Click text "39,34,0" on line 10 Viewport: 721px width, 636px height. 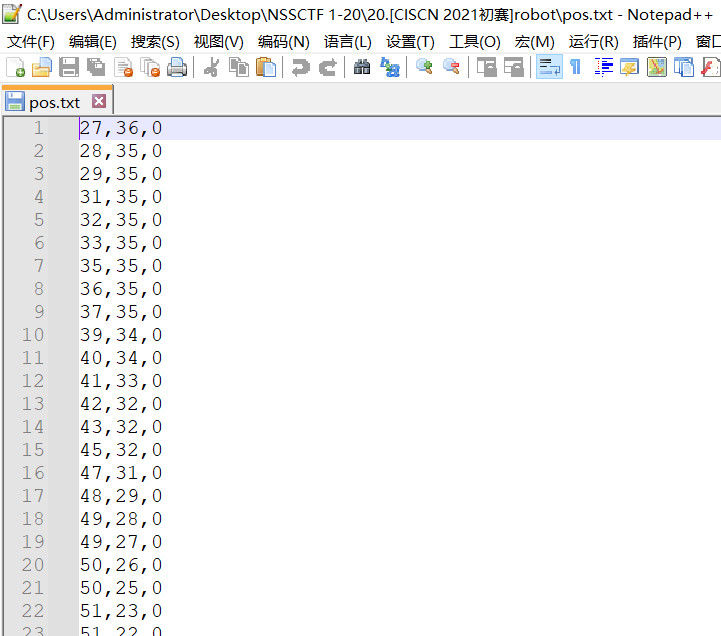(x=121, y=335)
